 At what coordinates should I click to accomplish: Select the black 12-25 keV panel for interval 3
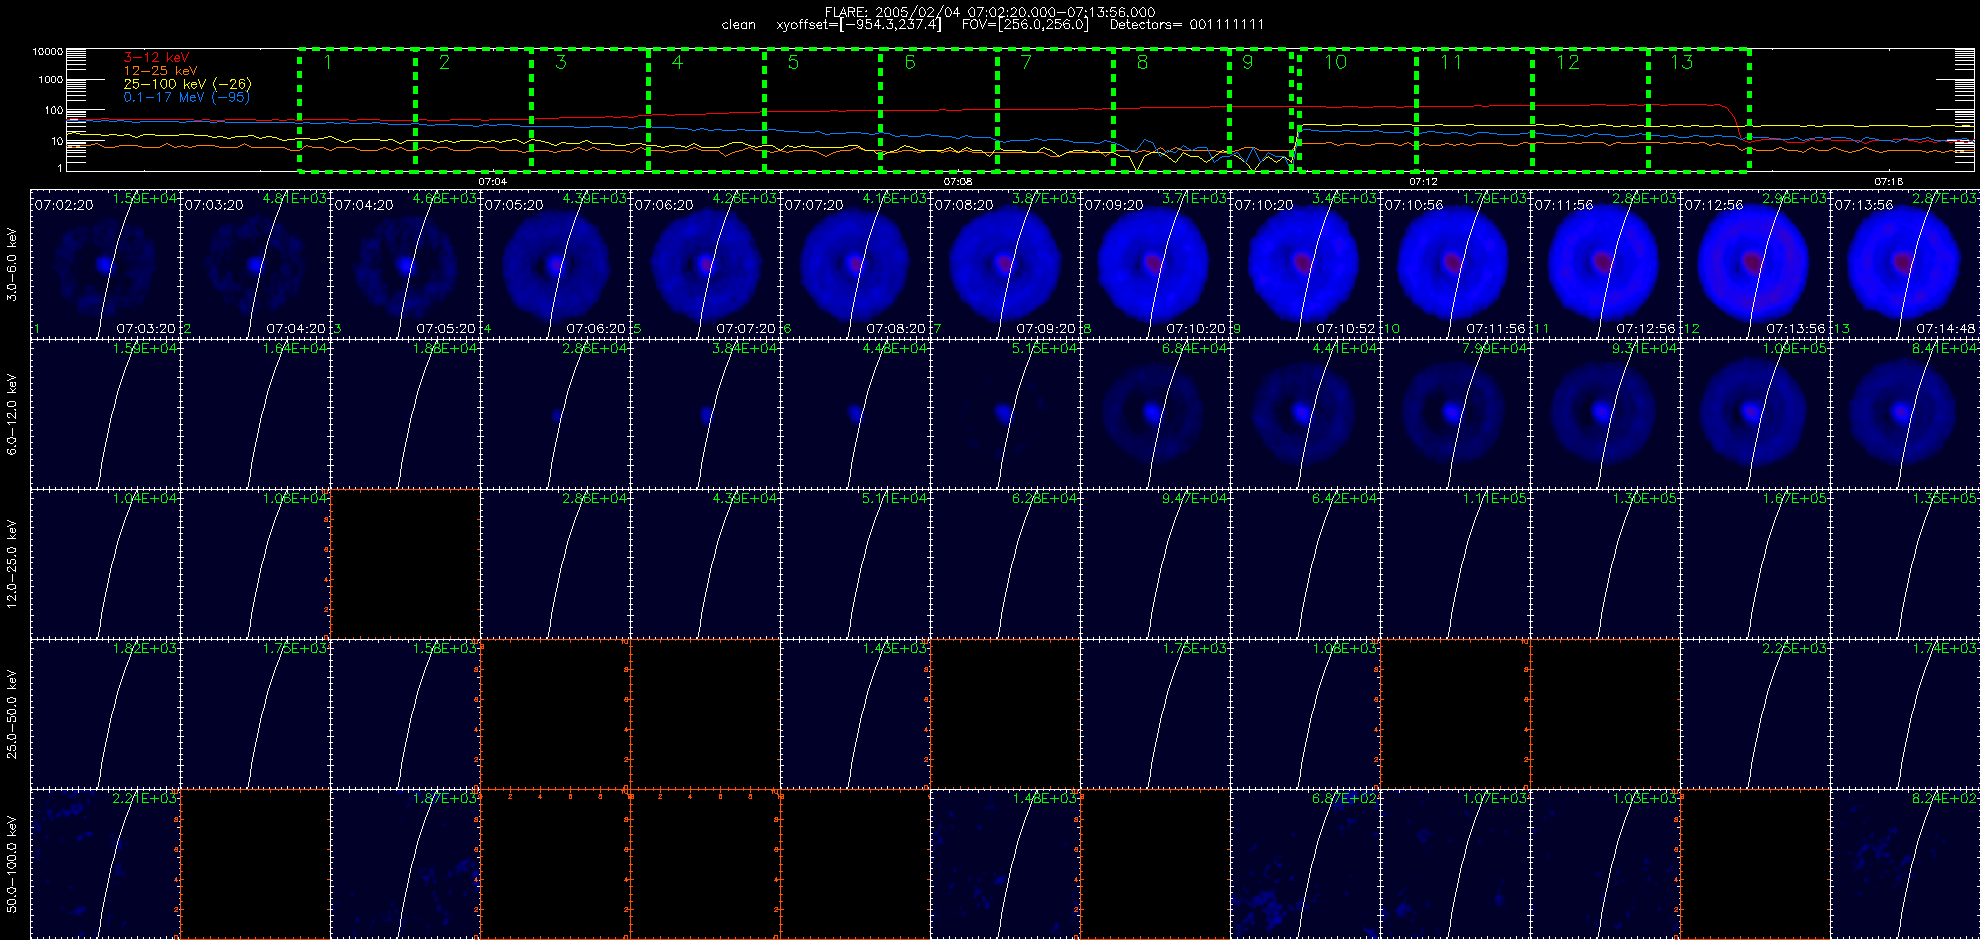(x=405, y=564)
